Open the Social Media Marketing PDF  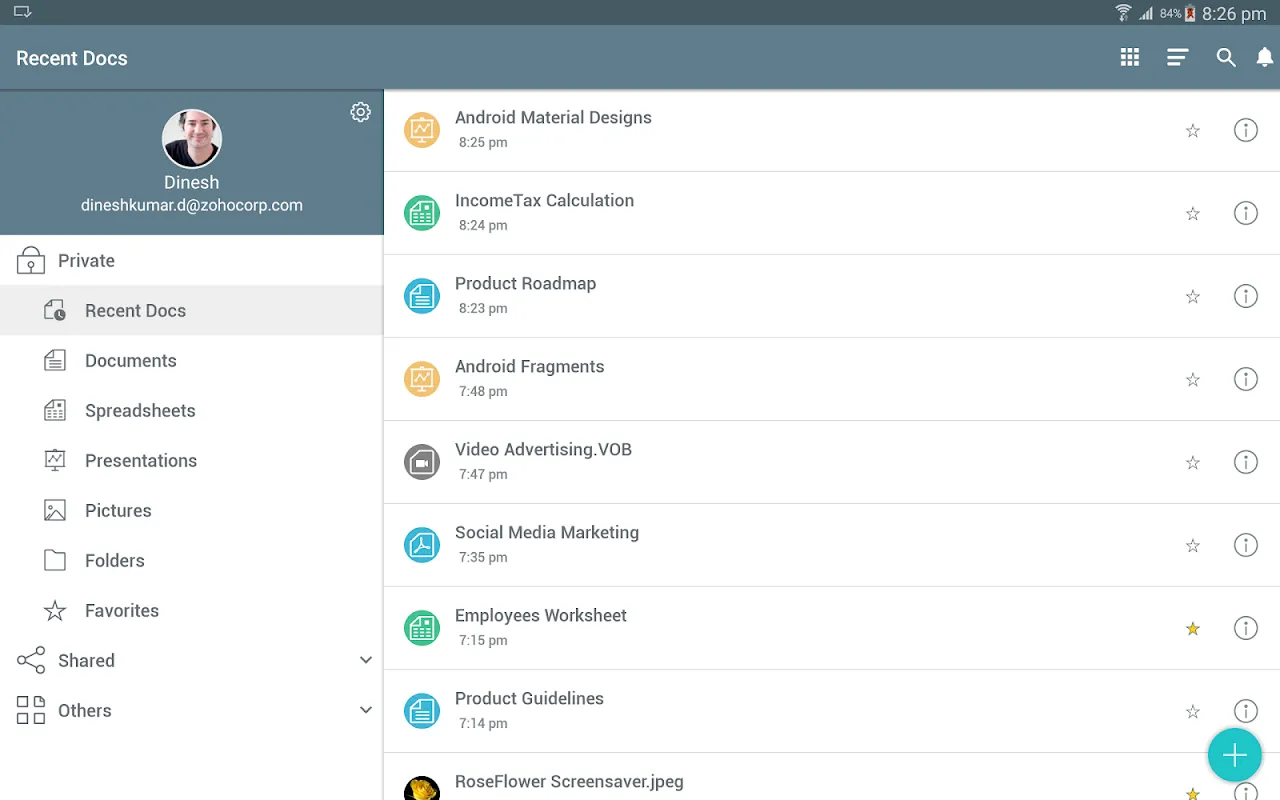[547, 533]
